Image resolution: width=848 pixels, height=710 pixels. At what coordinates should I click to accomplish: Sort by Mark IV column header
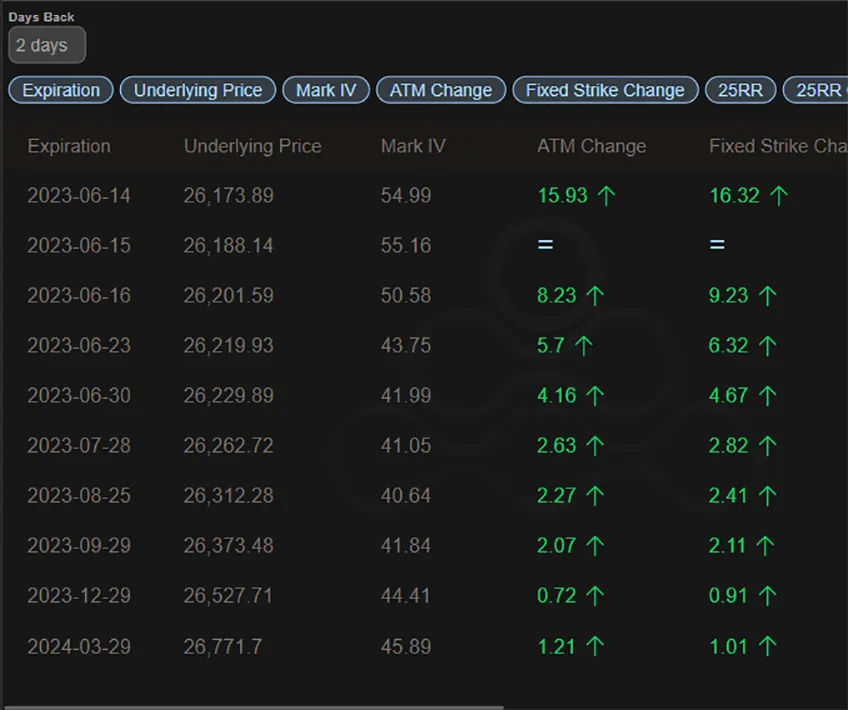click(x=413, y=146)
